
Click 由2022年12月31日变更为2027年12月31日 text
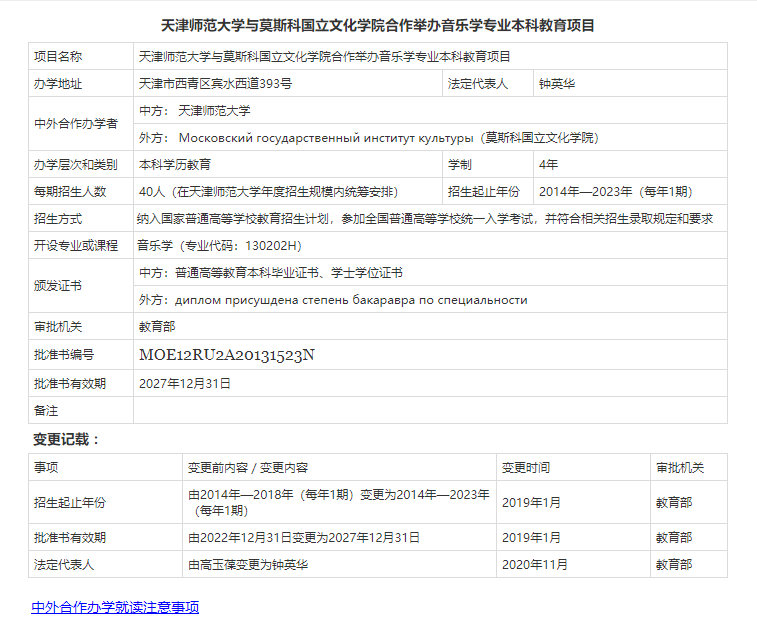(304, 538)
